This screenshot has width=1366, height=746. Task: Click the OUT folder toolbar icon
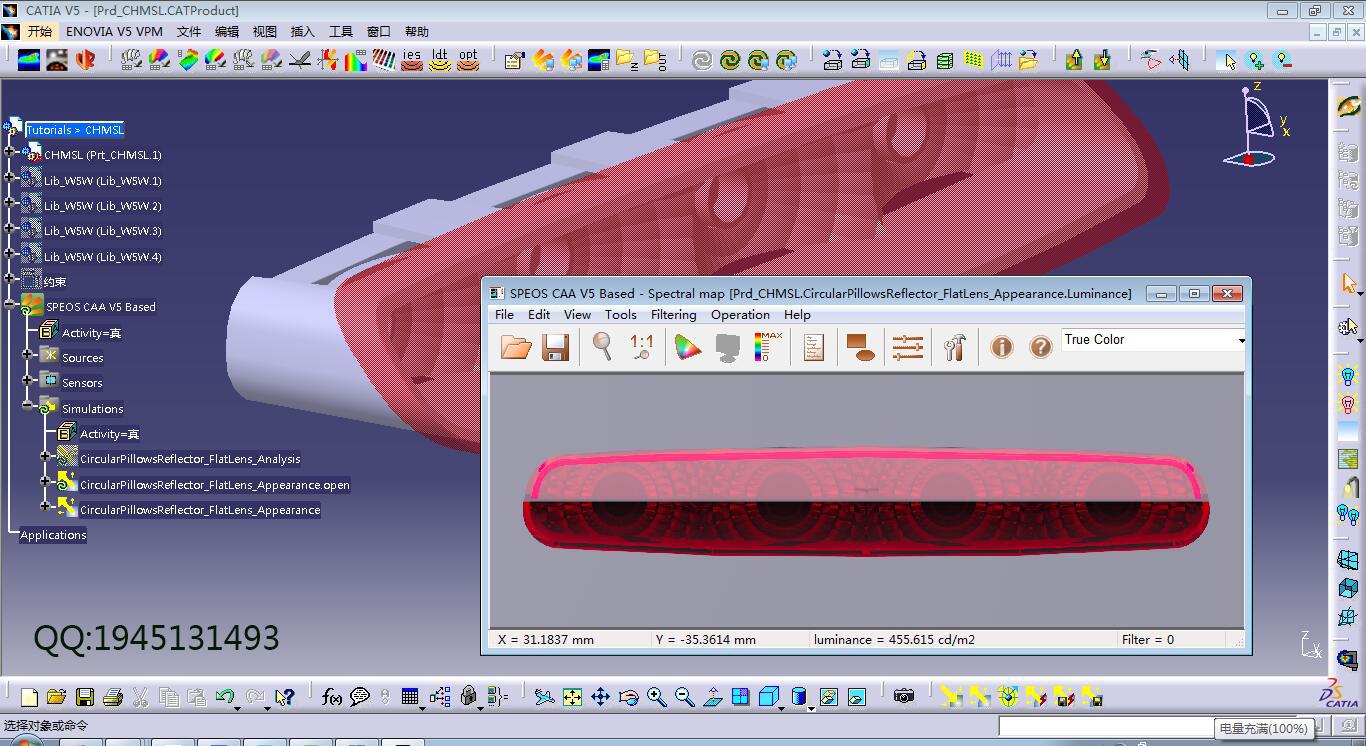tap(655, 60)
